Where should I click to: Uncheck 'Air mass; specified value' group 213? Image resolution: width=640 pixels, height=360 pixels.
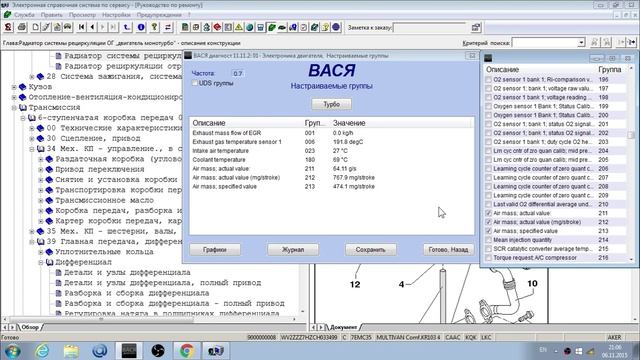point(488,231)
